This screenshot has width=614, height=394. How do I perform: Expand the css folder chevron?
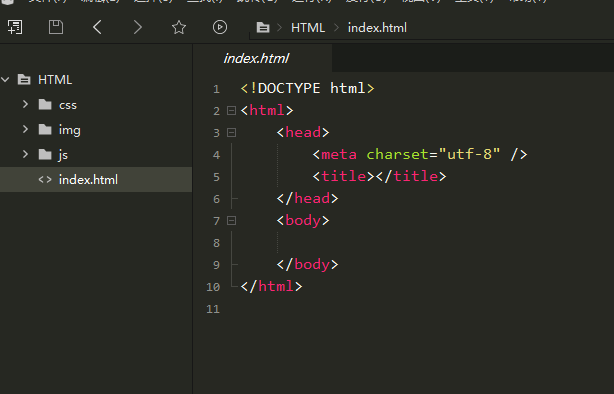[25, 105]
